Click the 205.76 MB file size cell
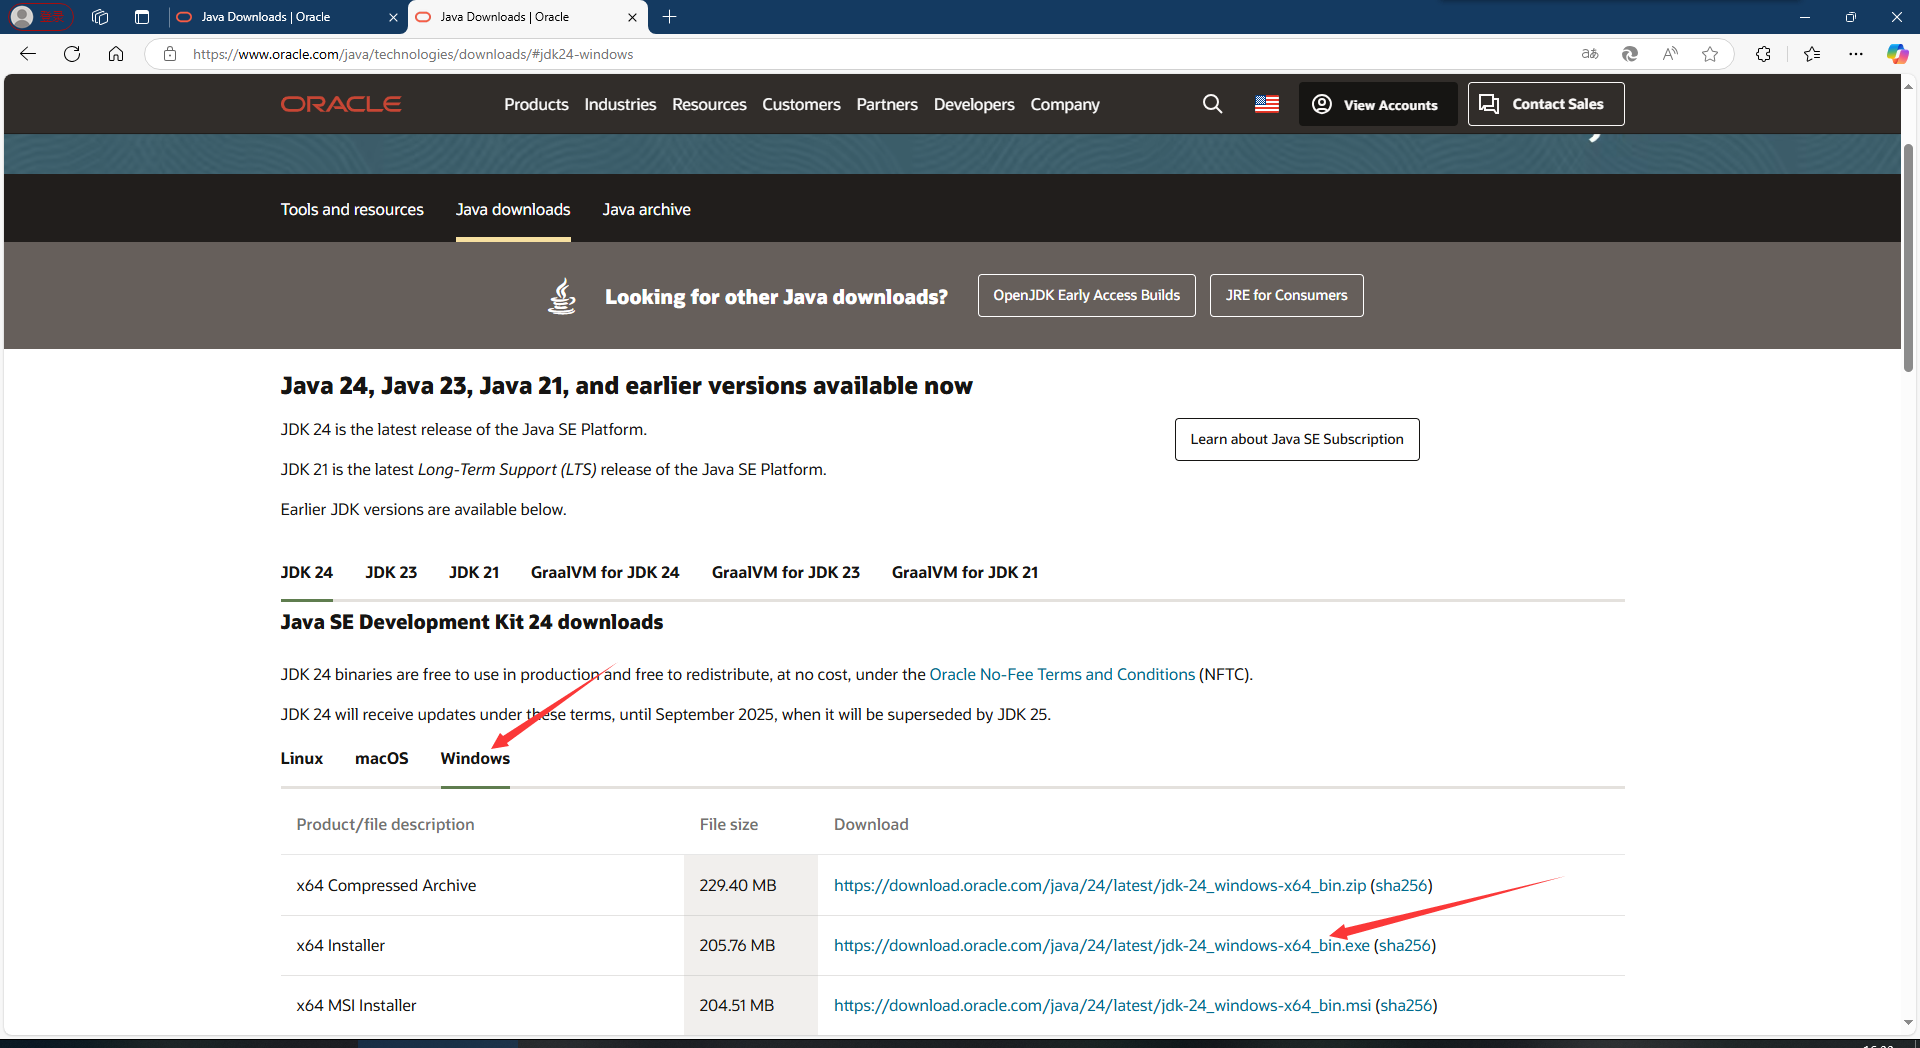The height and width of the screenshot is (1048, 1920). pos(750,945)
